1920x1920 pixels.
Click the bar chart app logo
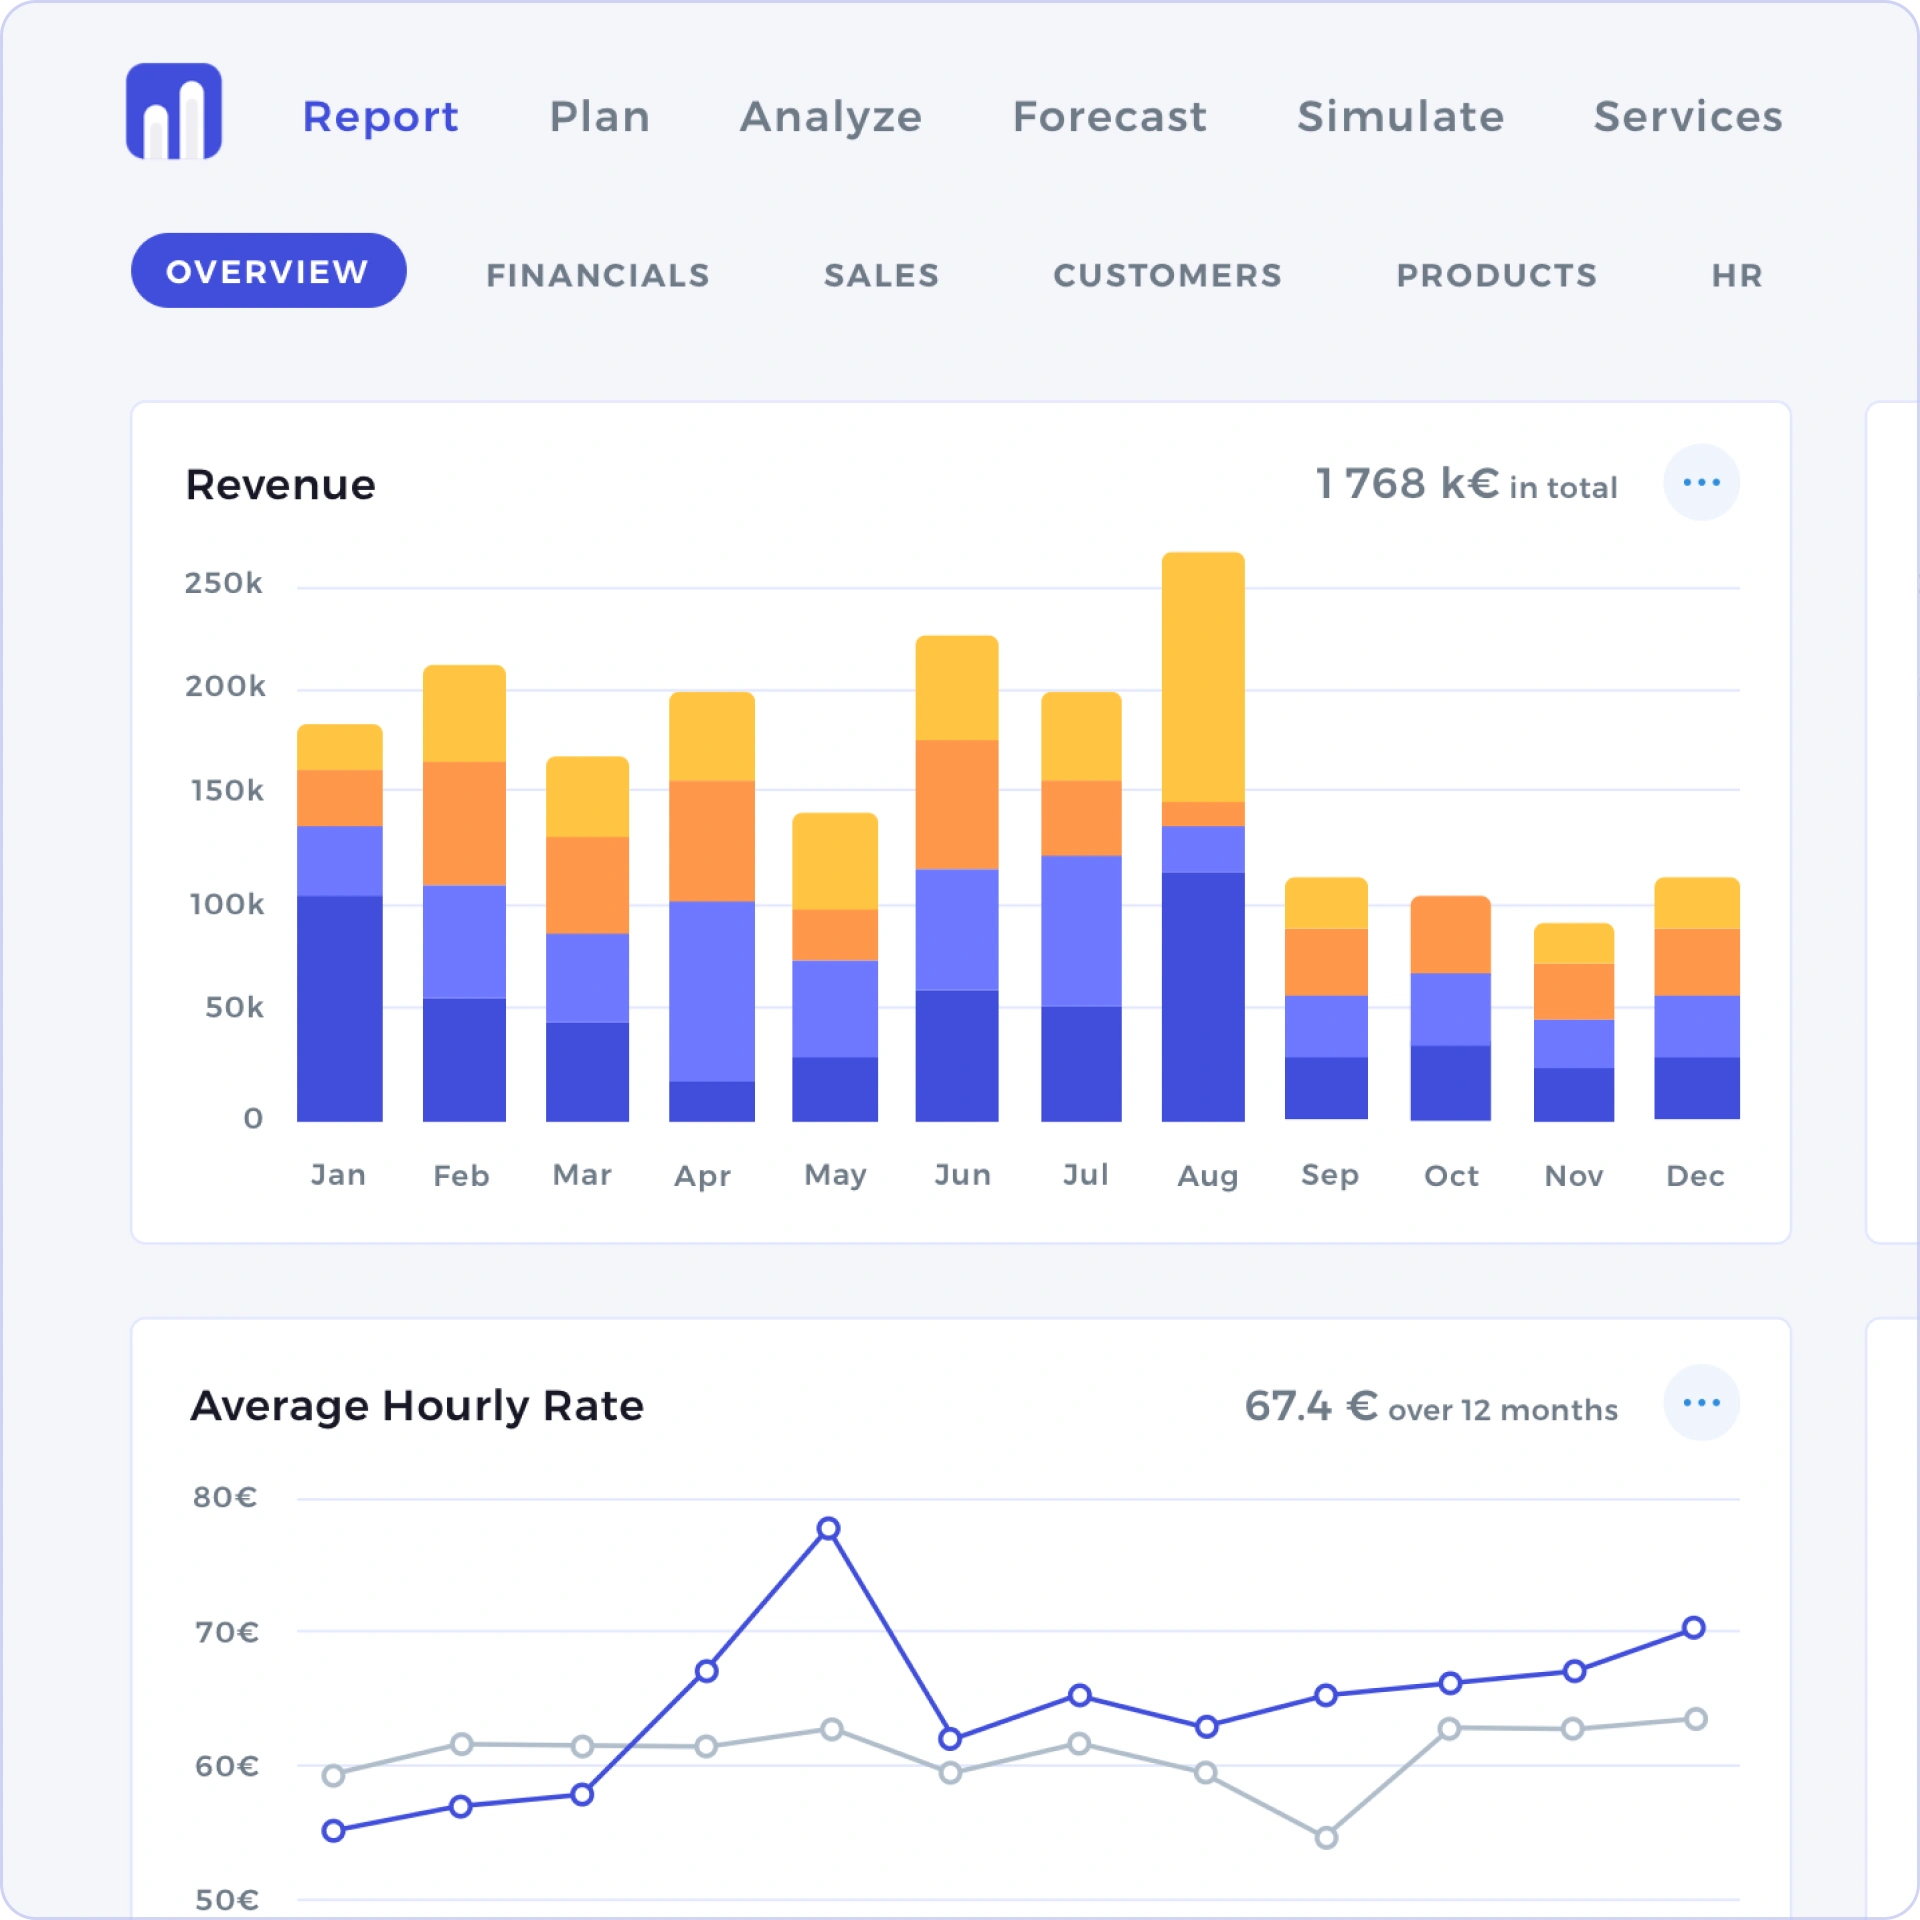tap(173, 111)
